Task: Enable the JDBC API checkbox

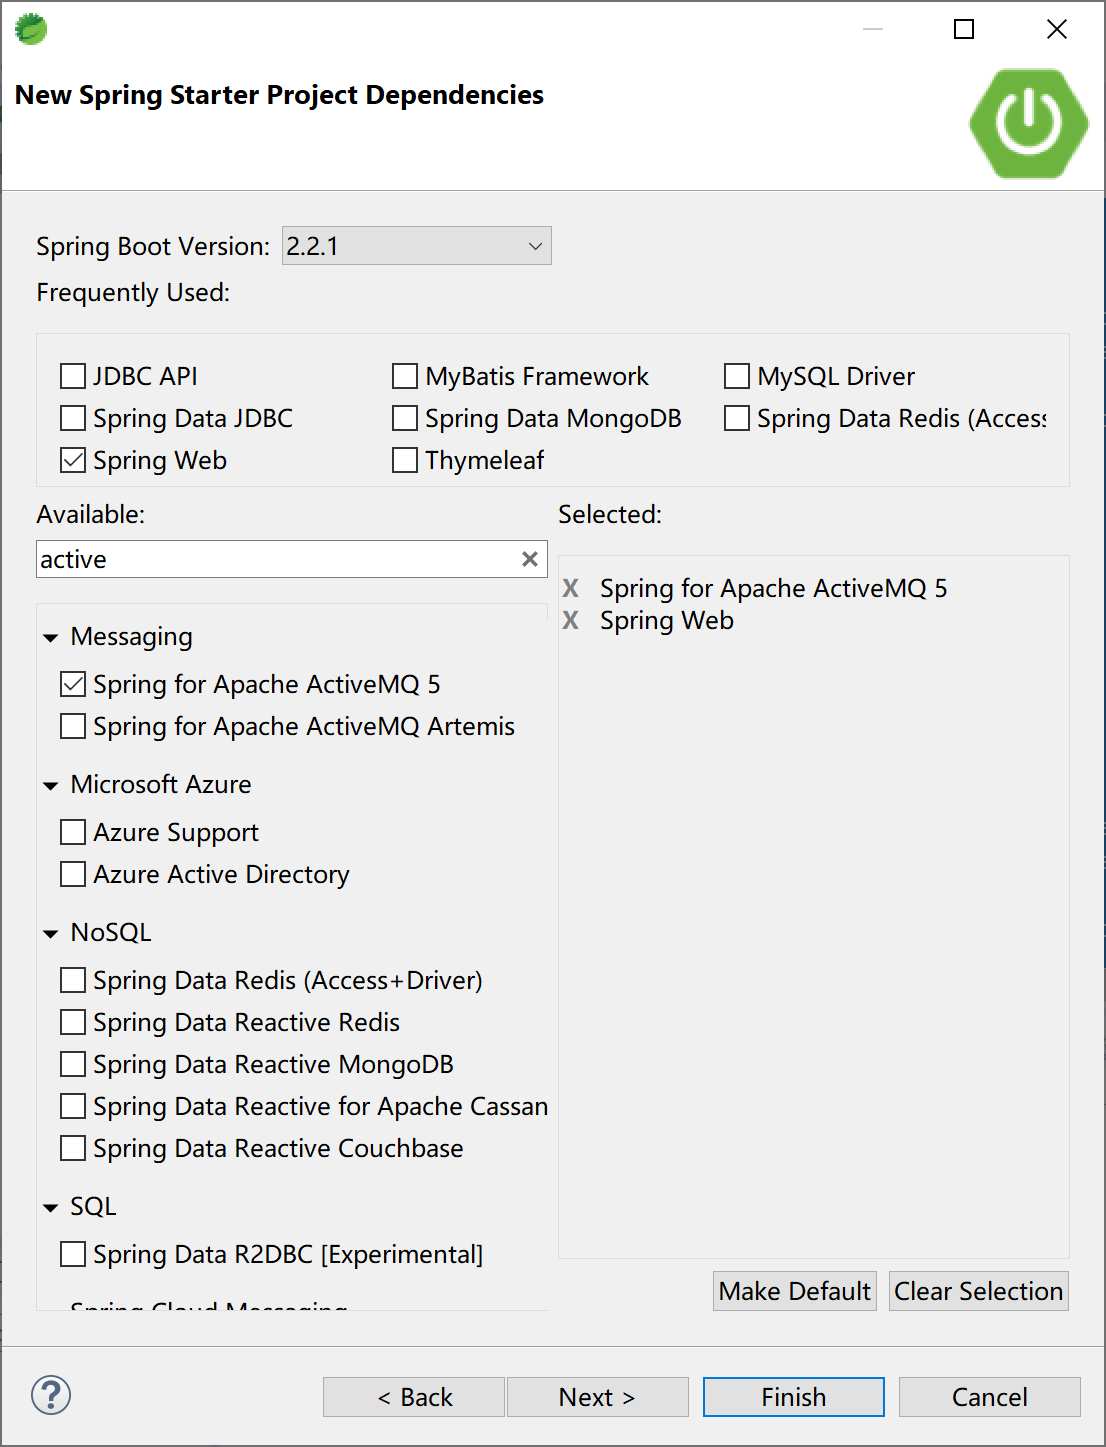Action: point(73,376)
